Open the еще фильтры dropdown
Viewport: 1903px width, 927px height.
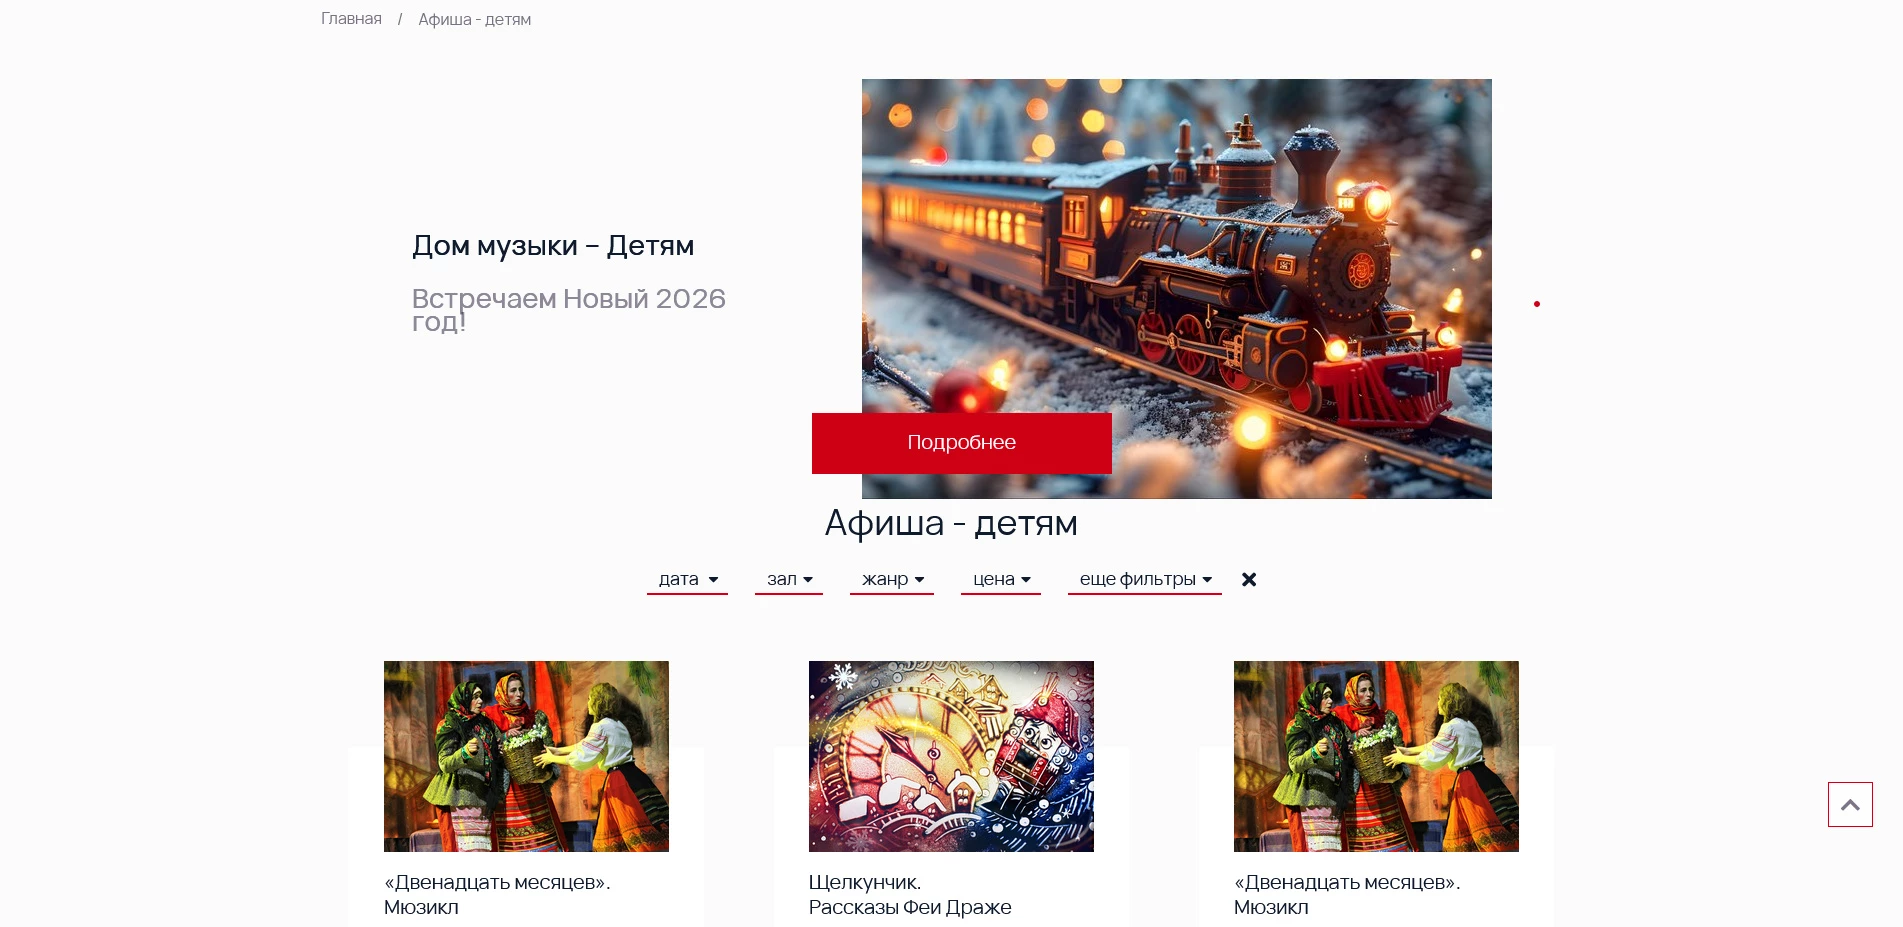(1145, 579)
